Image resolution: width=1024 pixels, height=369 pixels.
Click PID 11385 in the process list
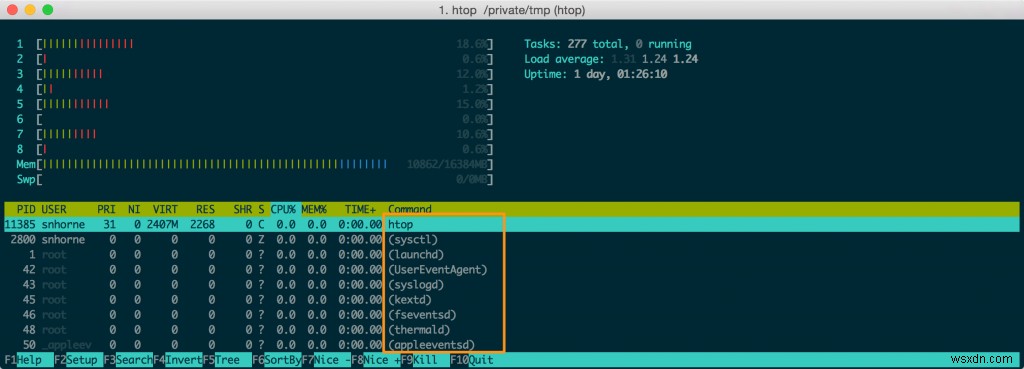coord(20,225)
